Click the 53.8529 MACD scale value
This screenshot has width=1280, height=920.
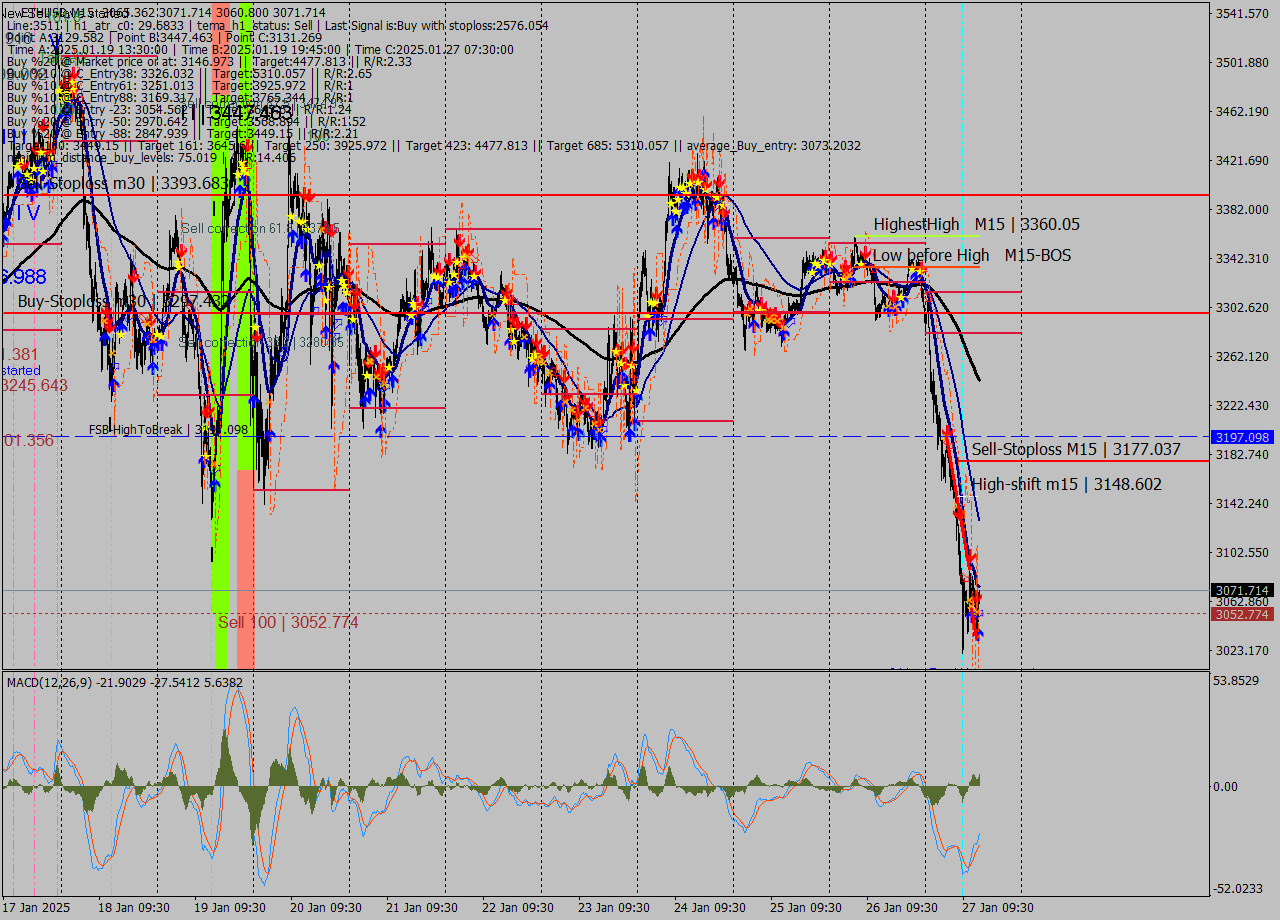[x=1238, y=680]
